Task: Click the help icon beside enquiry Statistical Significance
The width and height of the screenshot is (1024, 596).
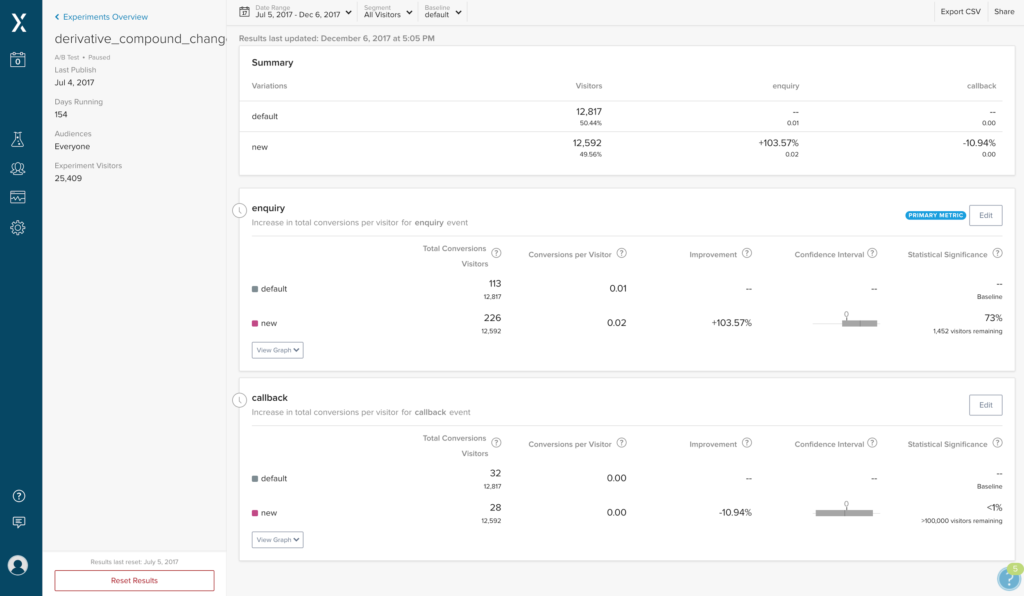Action: point(997,254)
